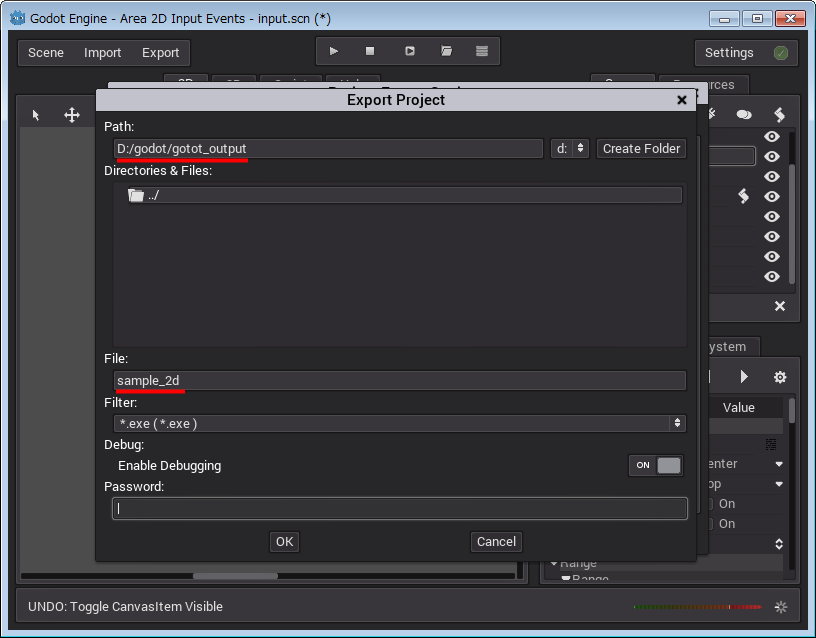The width and height of the screenshot is (816, 638).
Task: Click in the Password input field
Action: coord(399,508)
